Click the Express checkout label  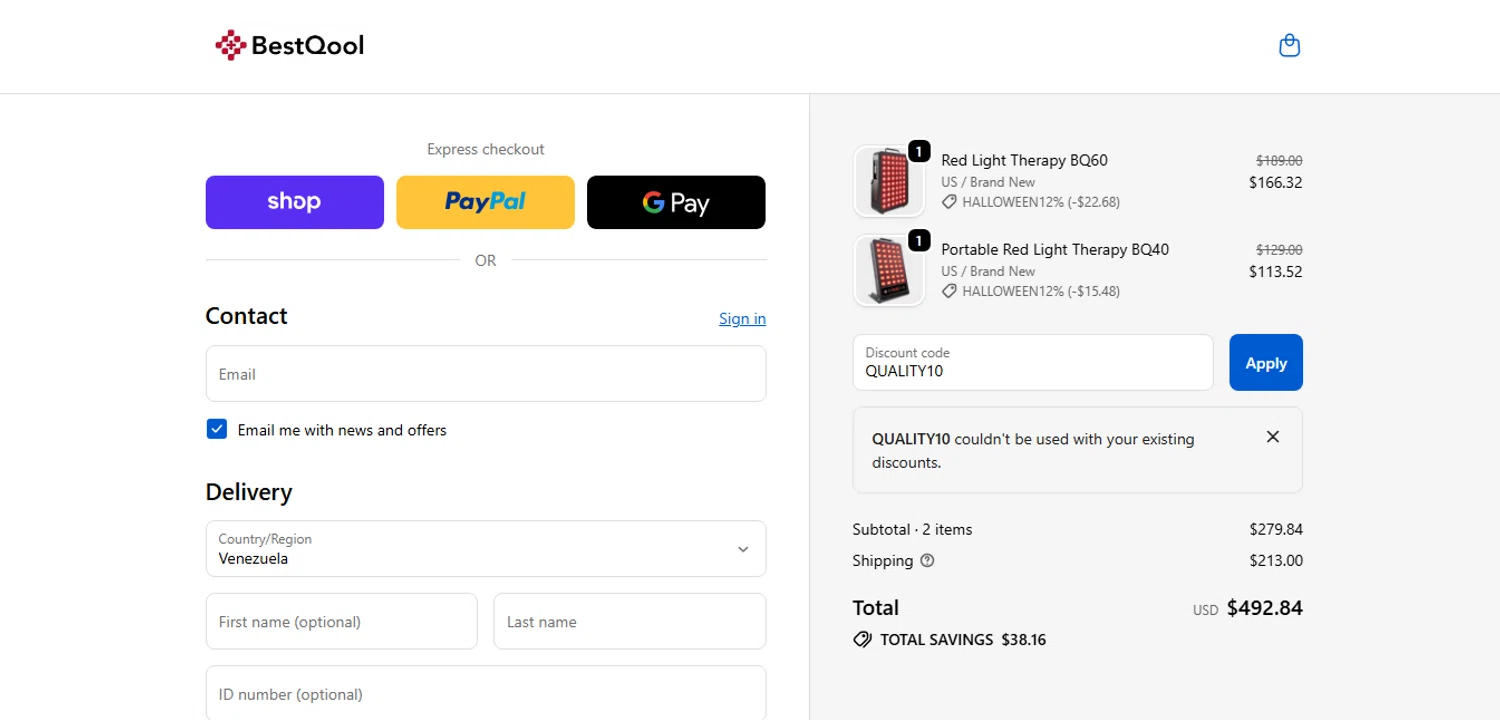[486, 149]
